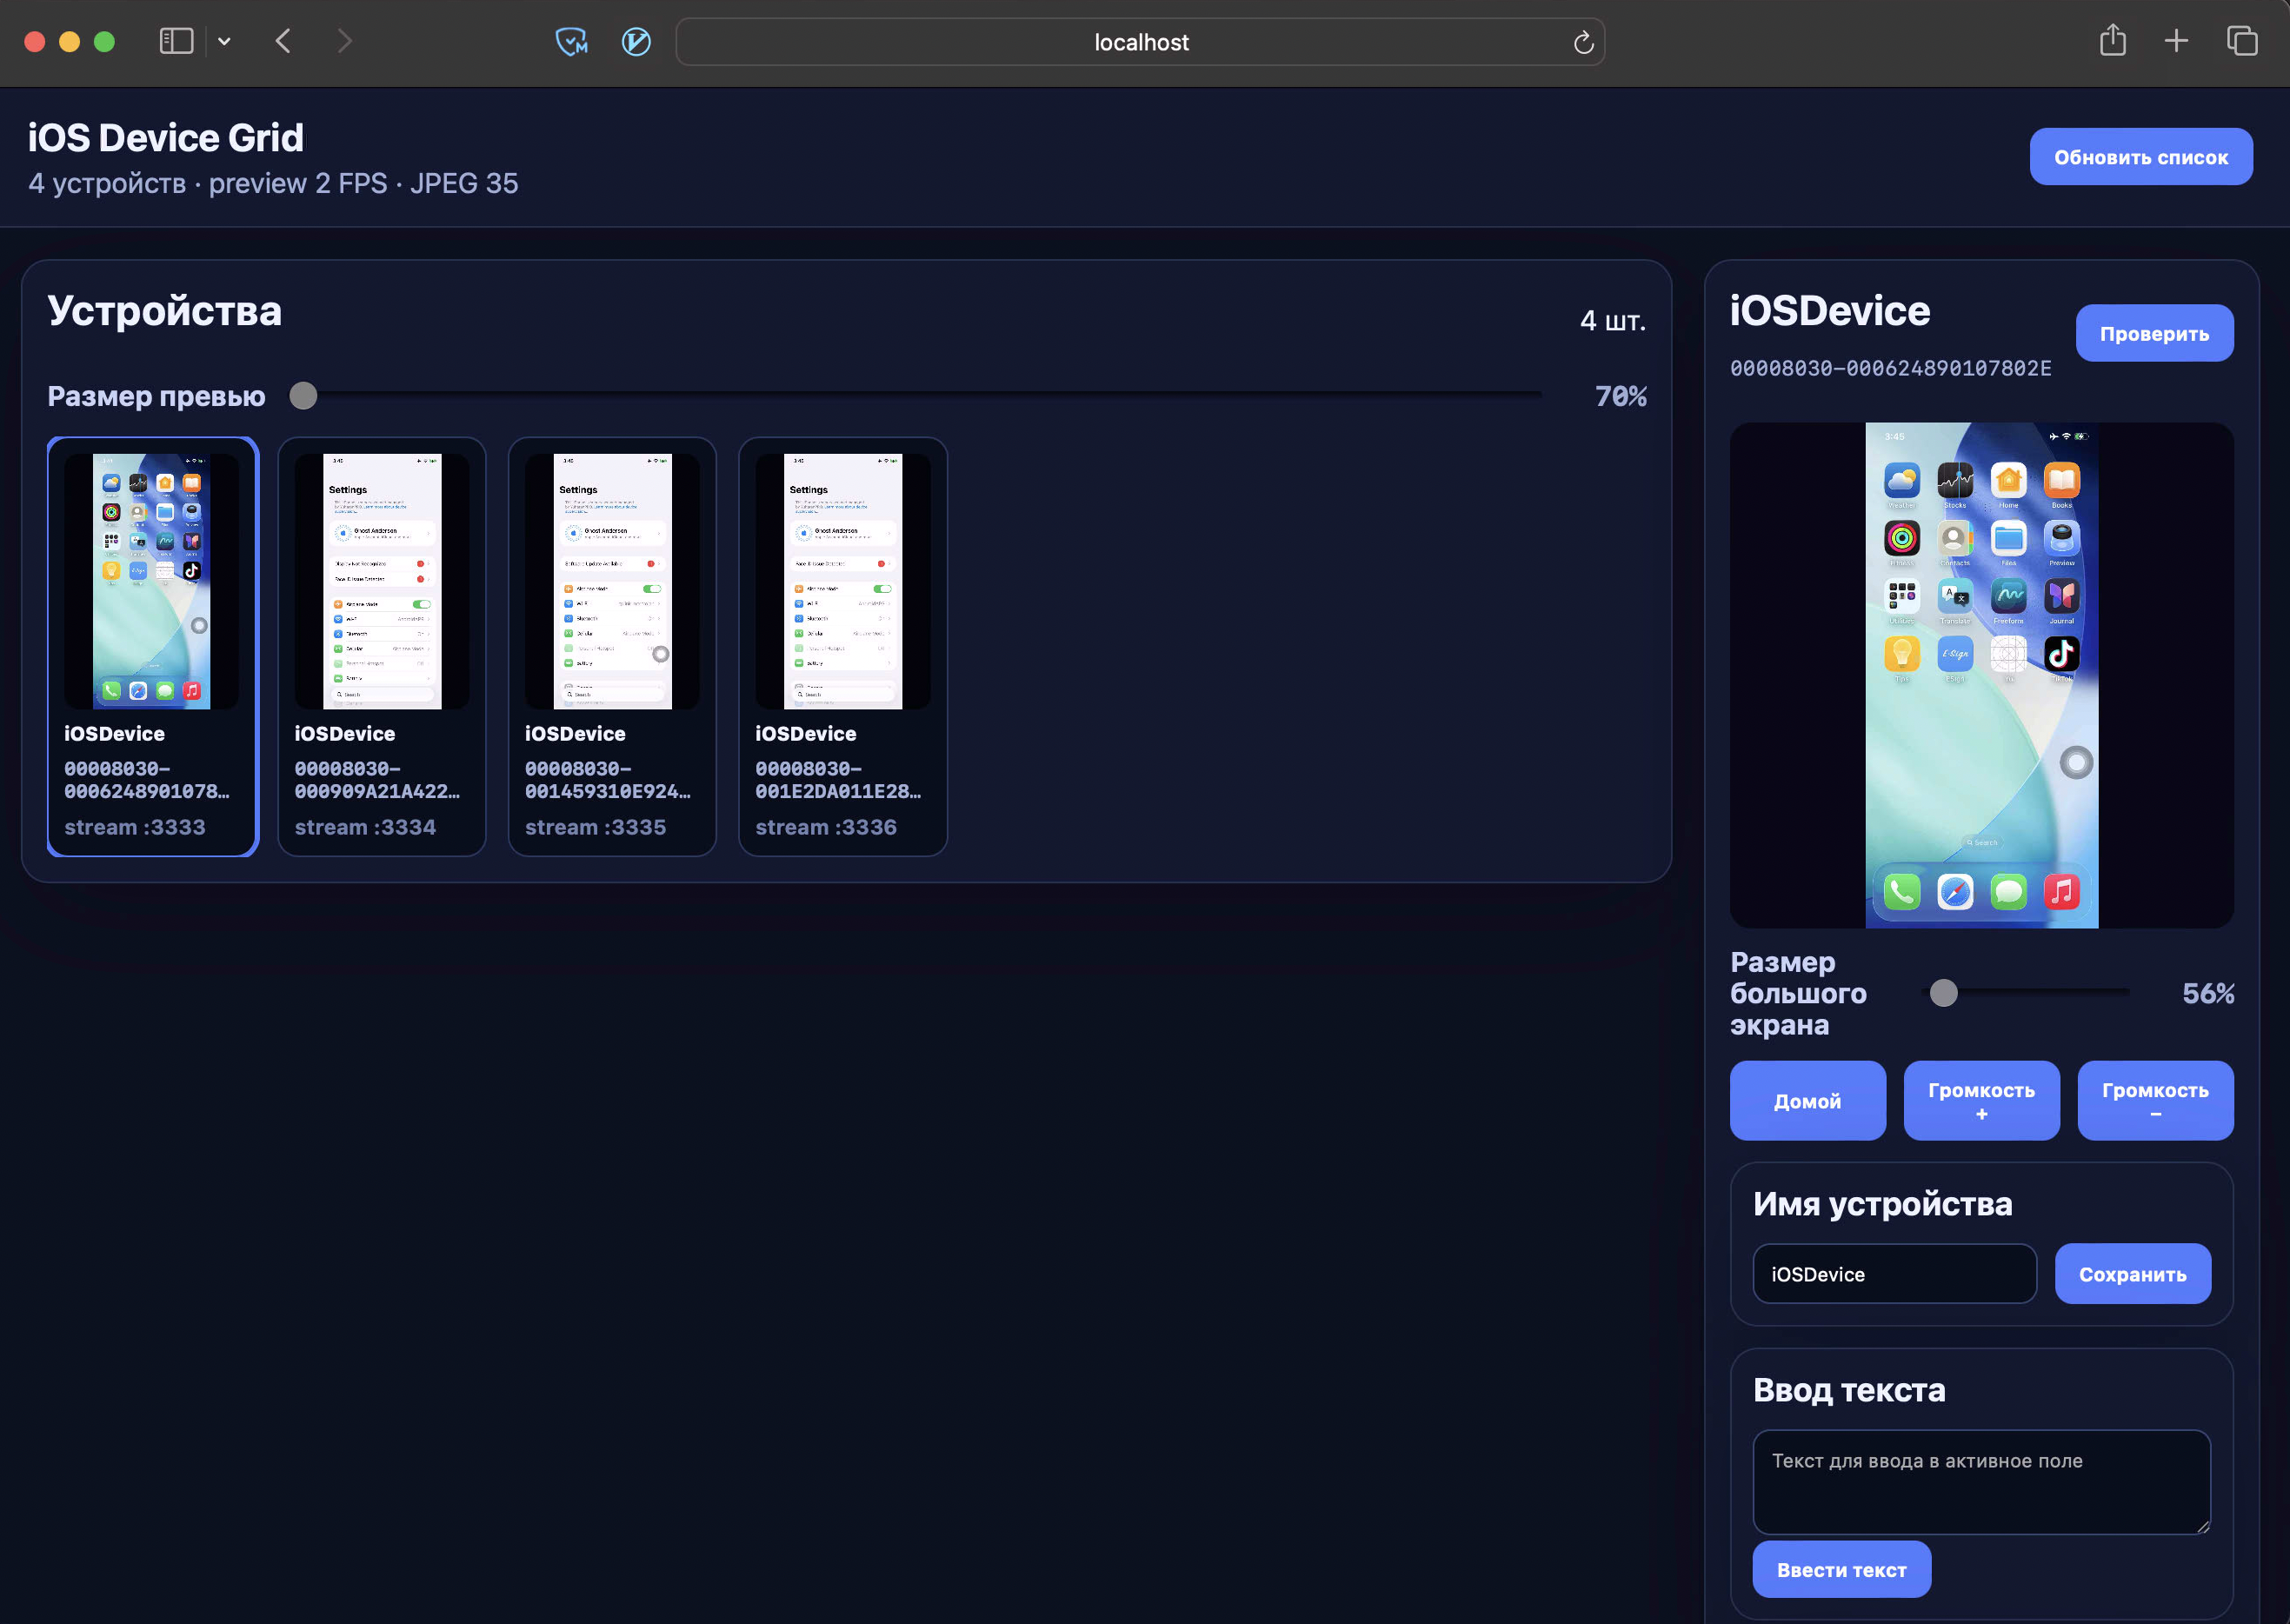
Task: Tap AssistiveTouch button in the large preview
Action: coord(2076,763)
